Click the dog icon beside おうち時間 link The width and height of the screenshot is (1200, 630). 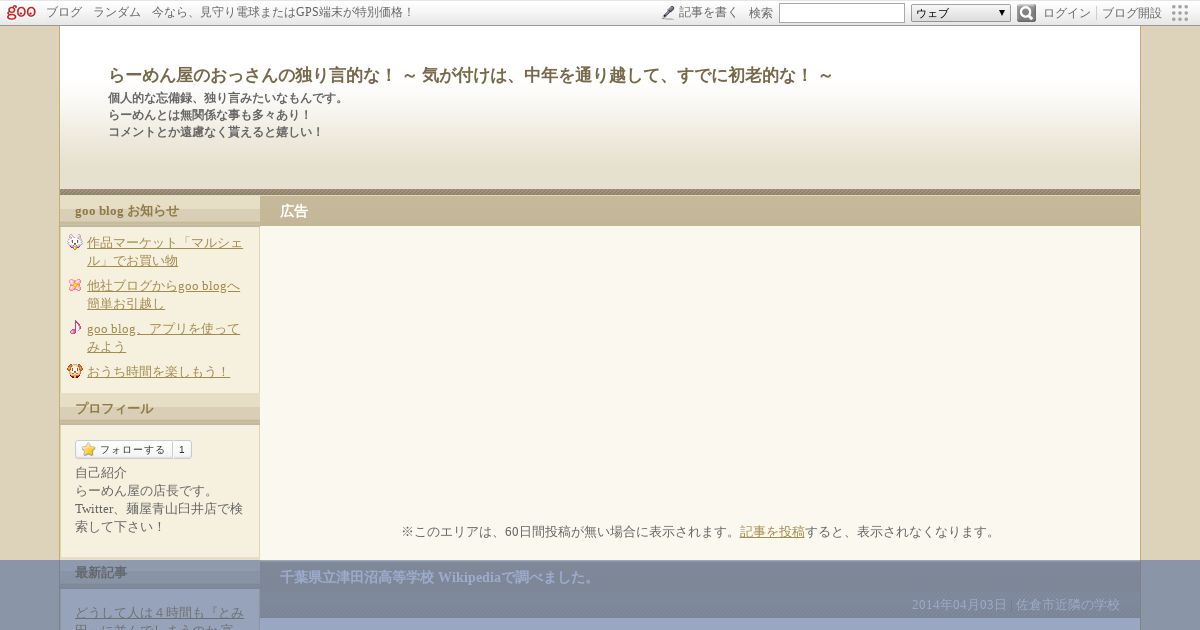tap(75, 371)
